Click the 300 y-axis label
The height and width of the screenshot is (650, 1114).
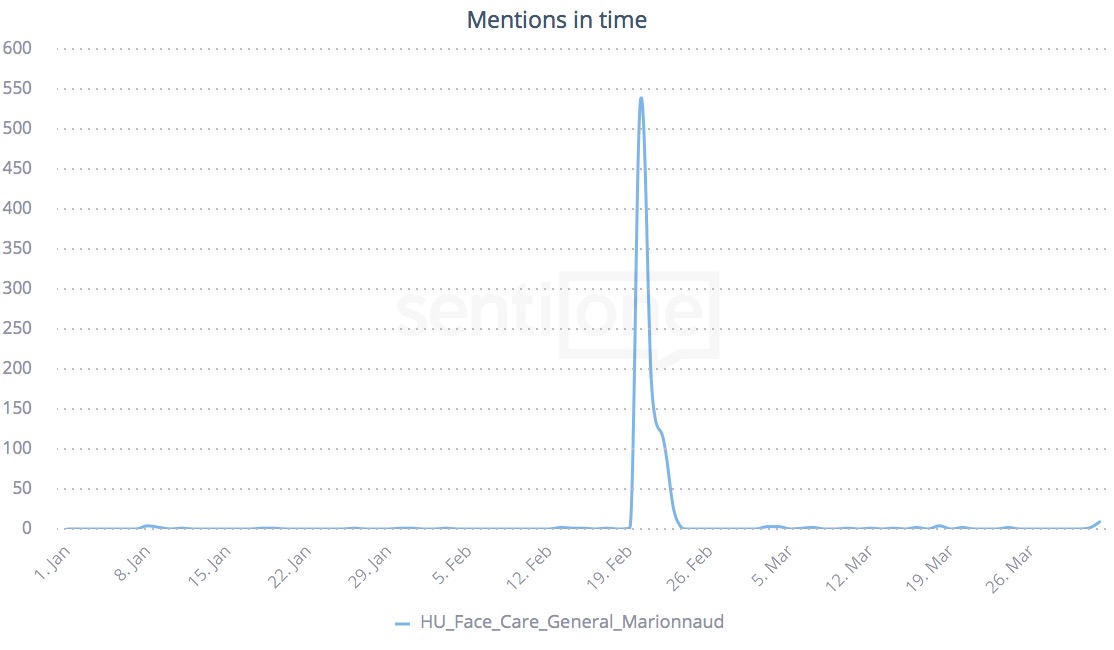pos(18,288)
